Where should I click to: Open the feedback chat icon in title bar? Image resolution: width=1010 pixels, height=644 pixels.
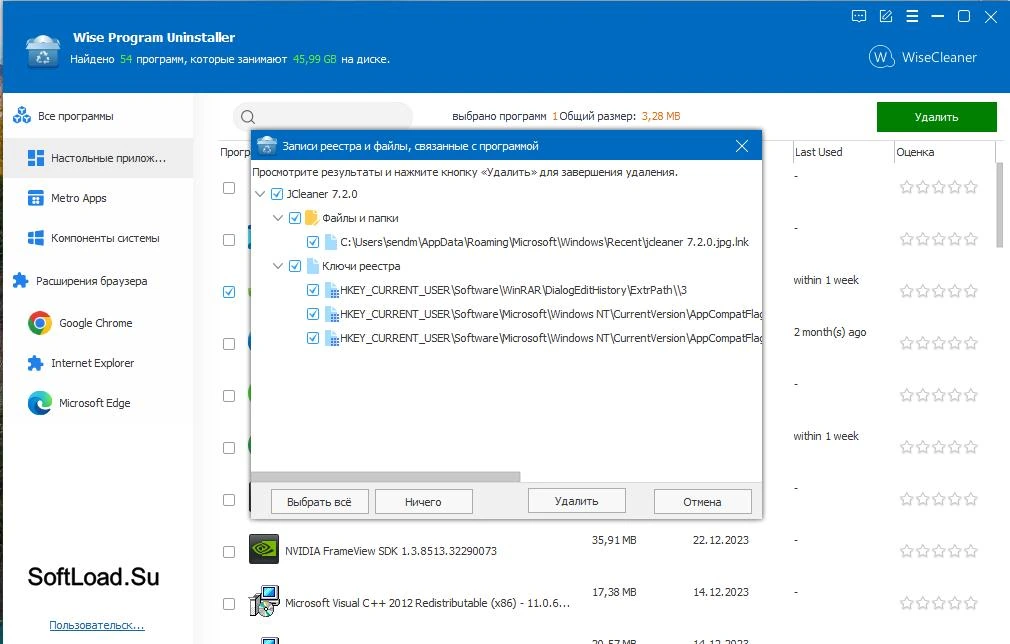(x=859, y=16)
